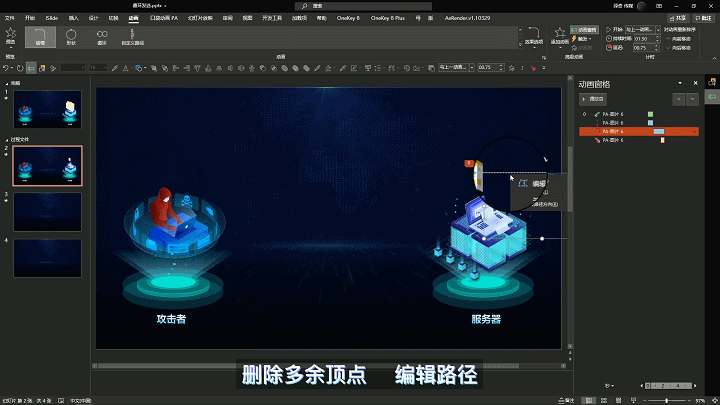Click the star icon in quick toolbar
Screen dimensions: 720x405
point(512,68)
